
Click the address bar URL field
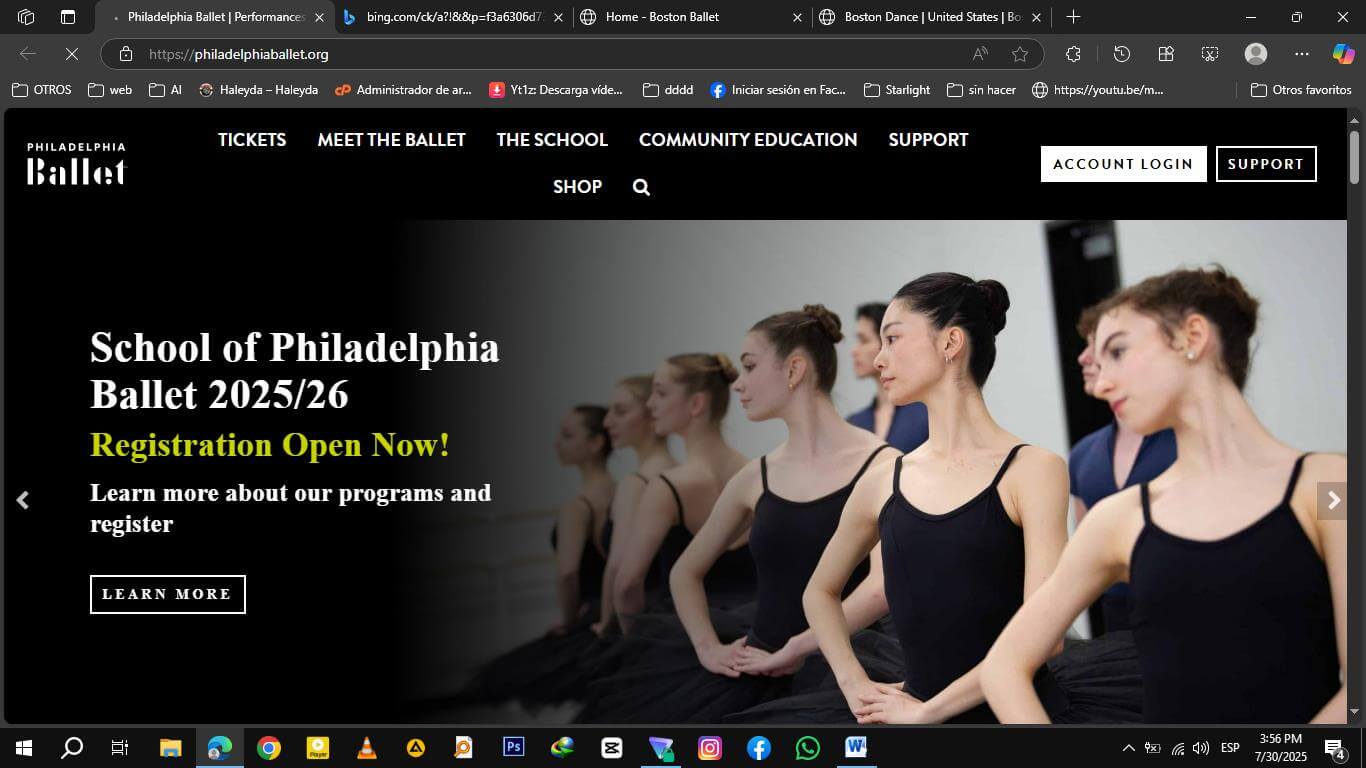550,54
